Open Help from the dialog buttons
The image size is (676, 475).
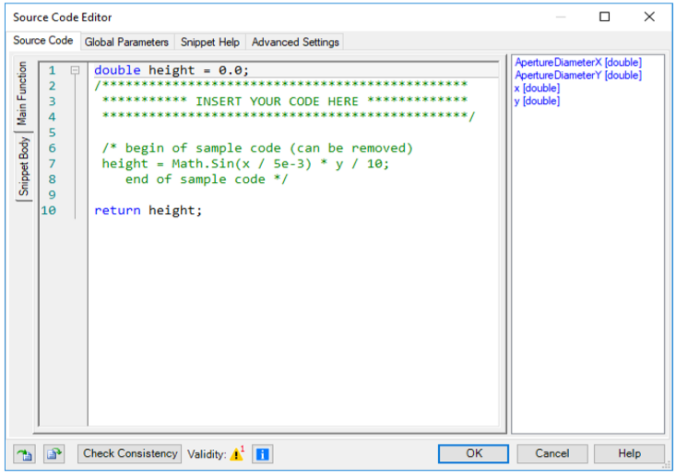(629, 454)
